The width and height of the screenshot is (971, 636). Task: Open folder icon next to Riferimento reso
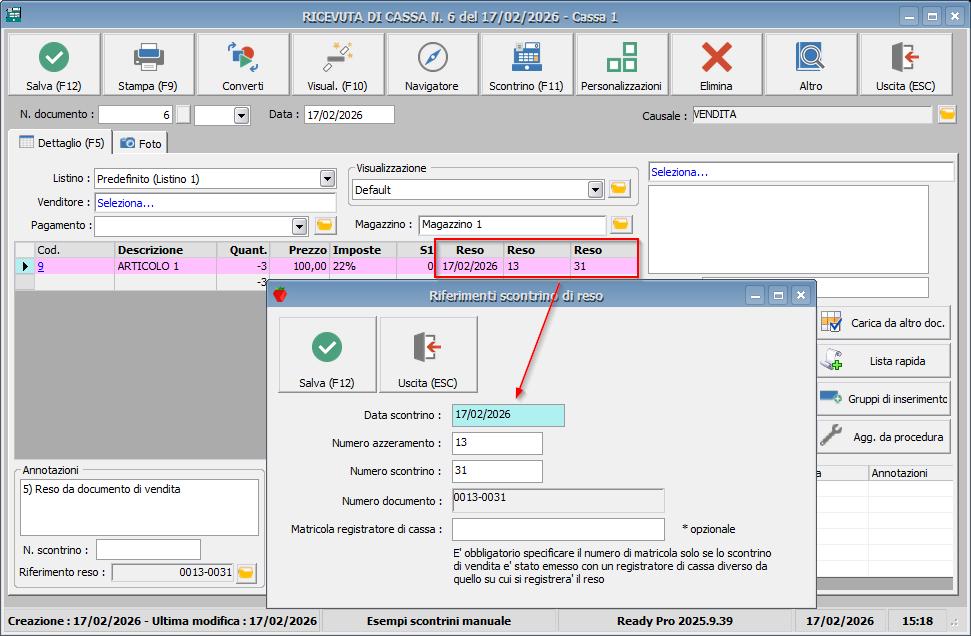point(246,573)
